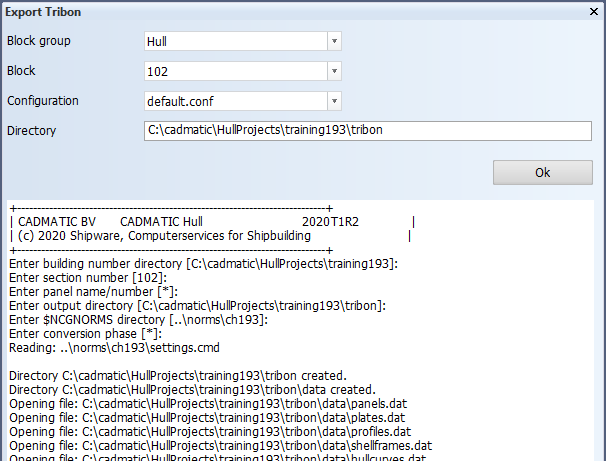Click the Block group label
The width and height of the screenshot is (606, 461).
[x=39, y=41]
